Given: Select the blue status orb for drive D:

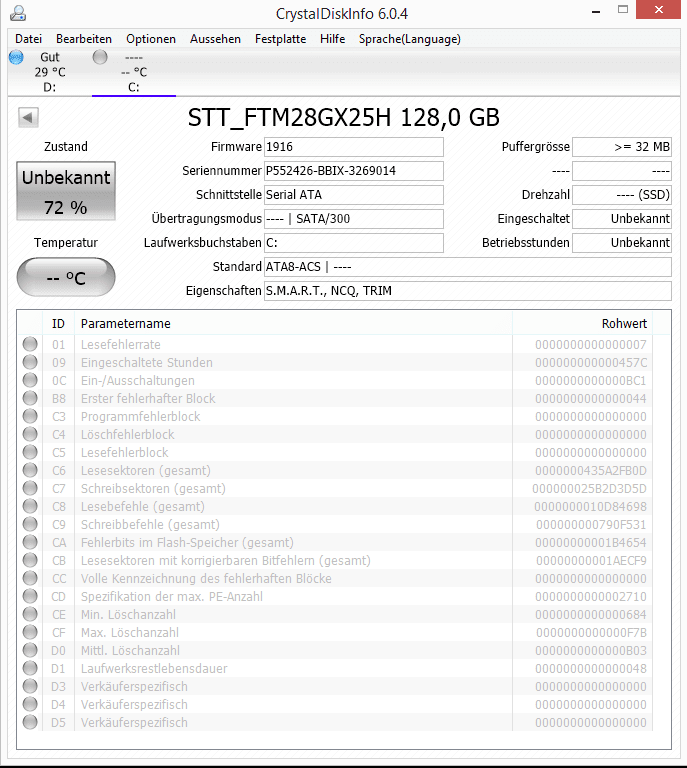Looking at the screenshot, I should (16, 57).
